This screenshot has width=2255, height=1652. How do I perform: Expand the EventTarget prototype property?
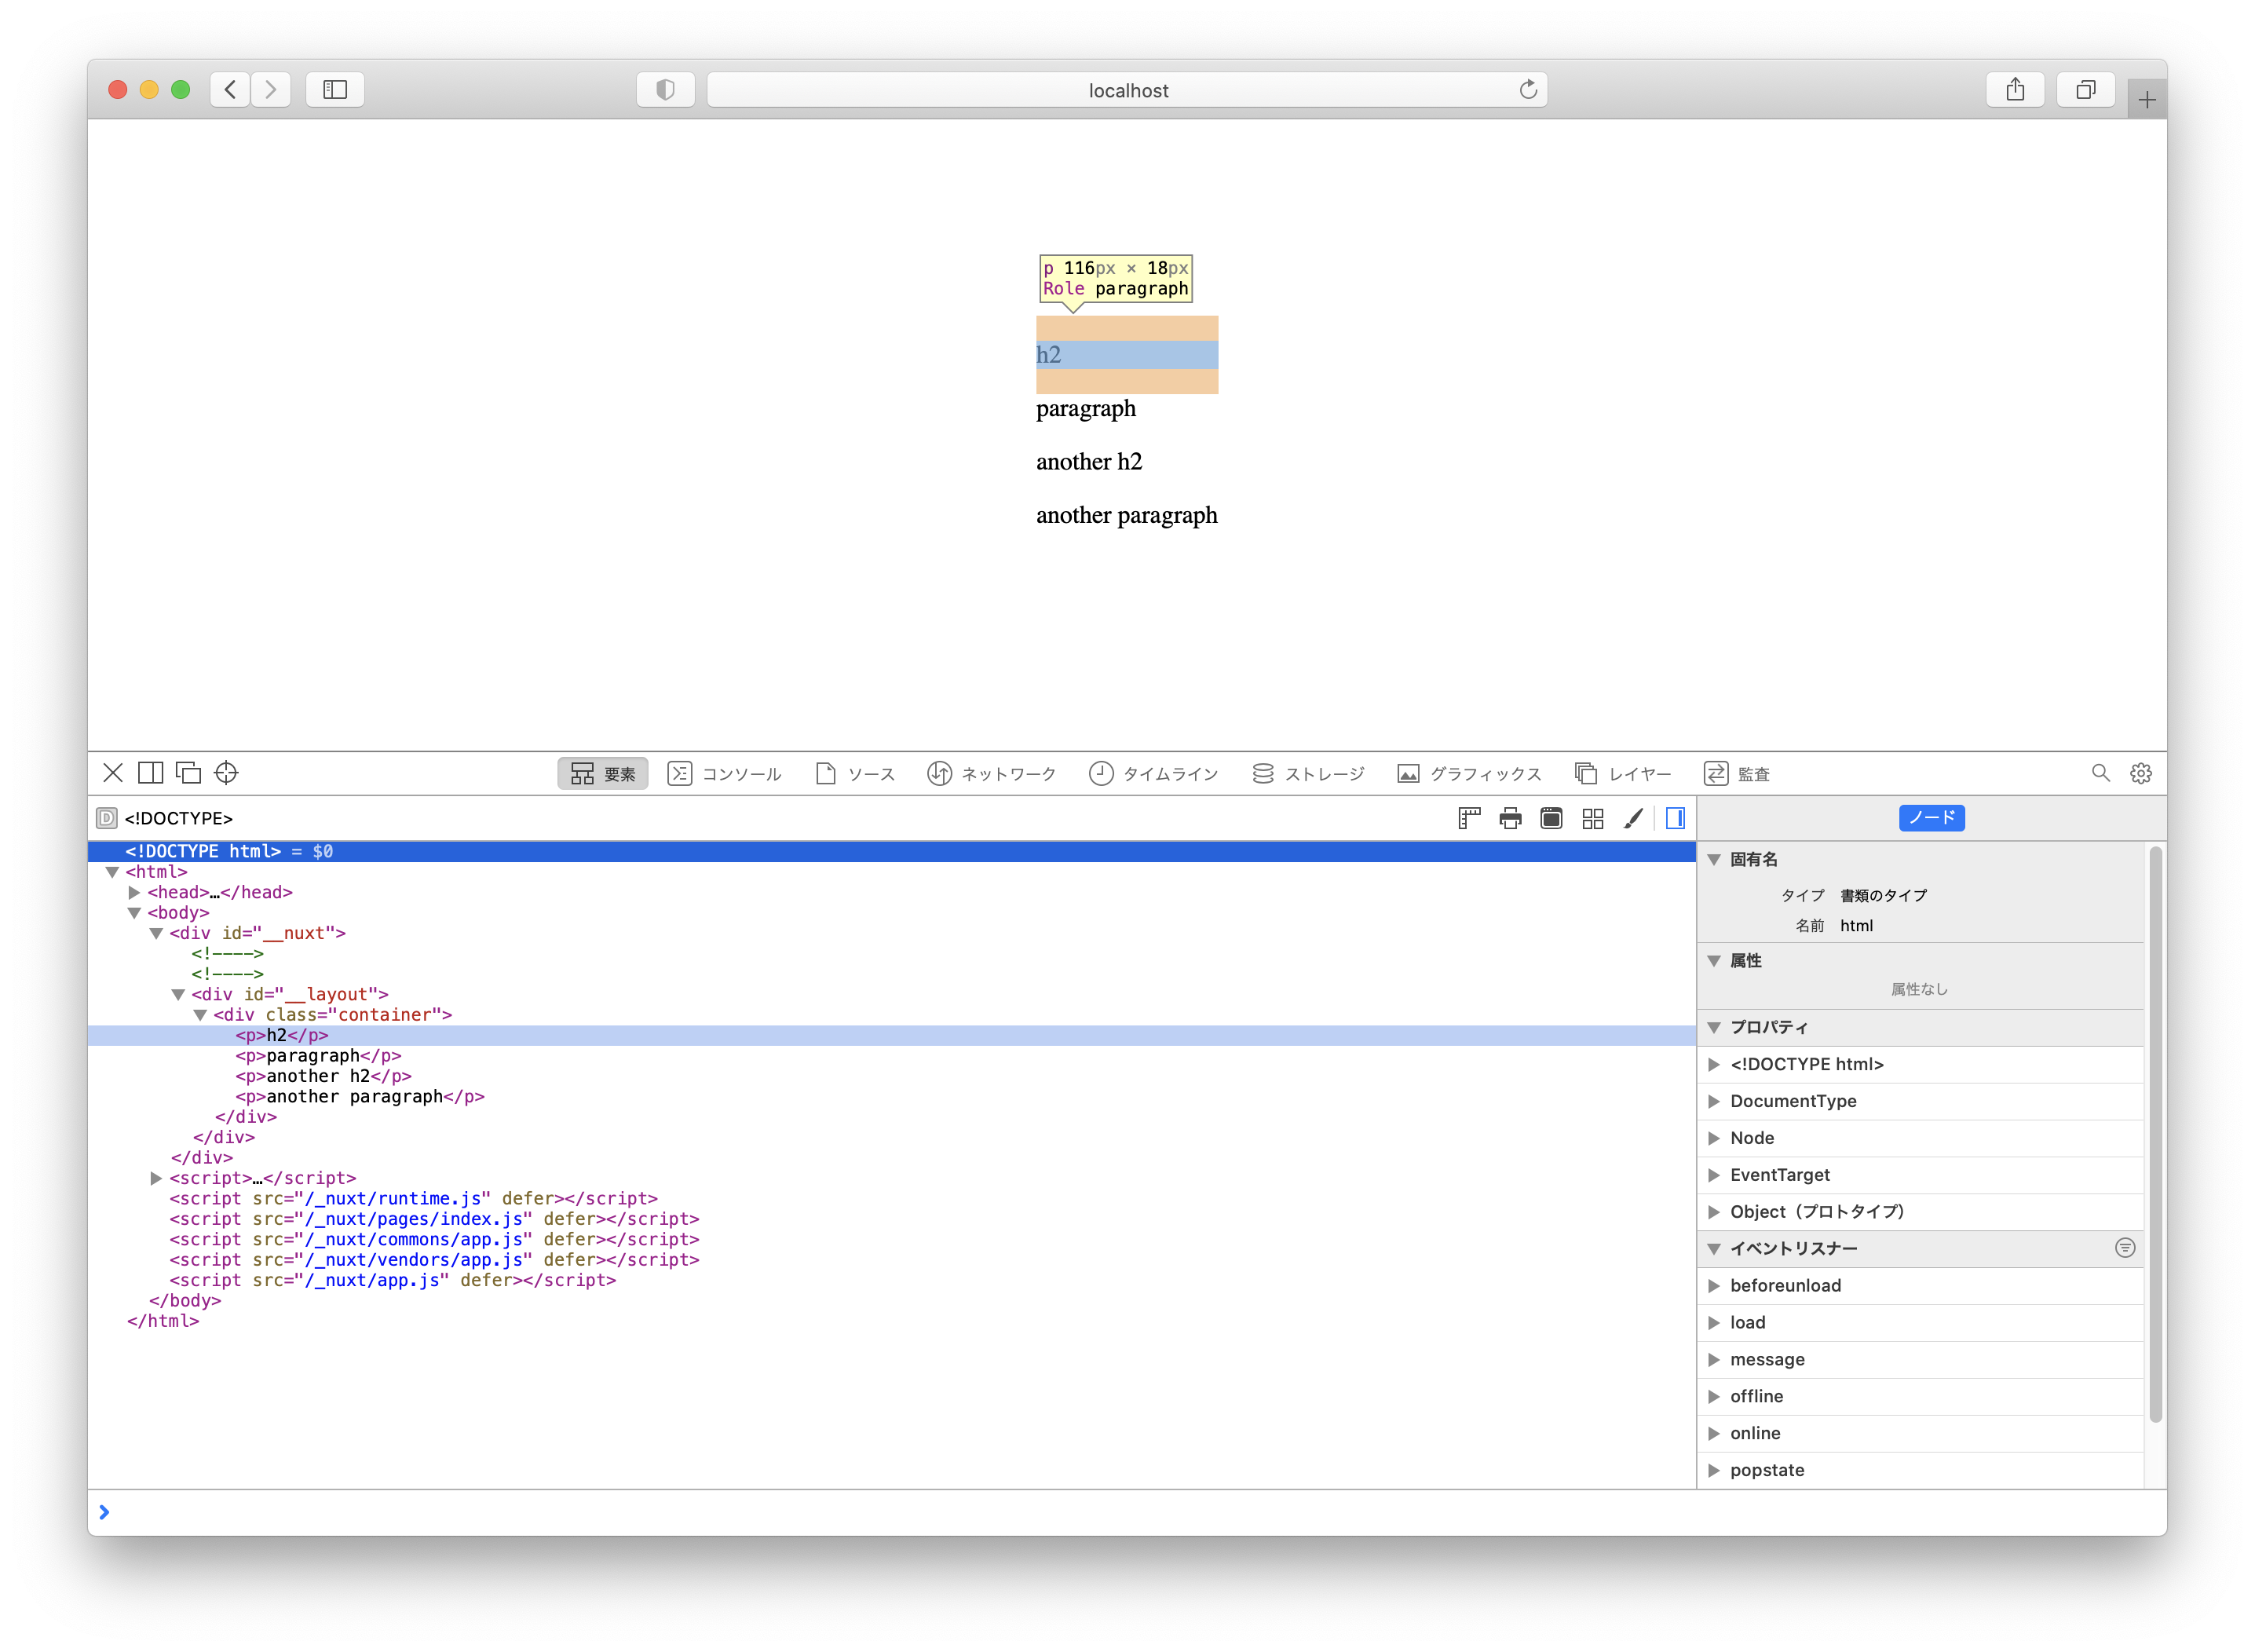coord(1714,1174)
